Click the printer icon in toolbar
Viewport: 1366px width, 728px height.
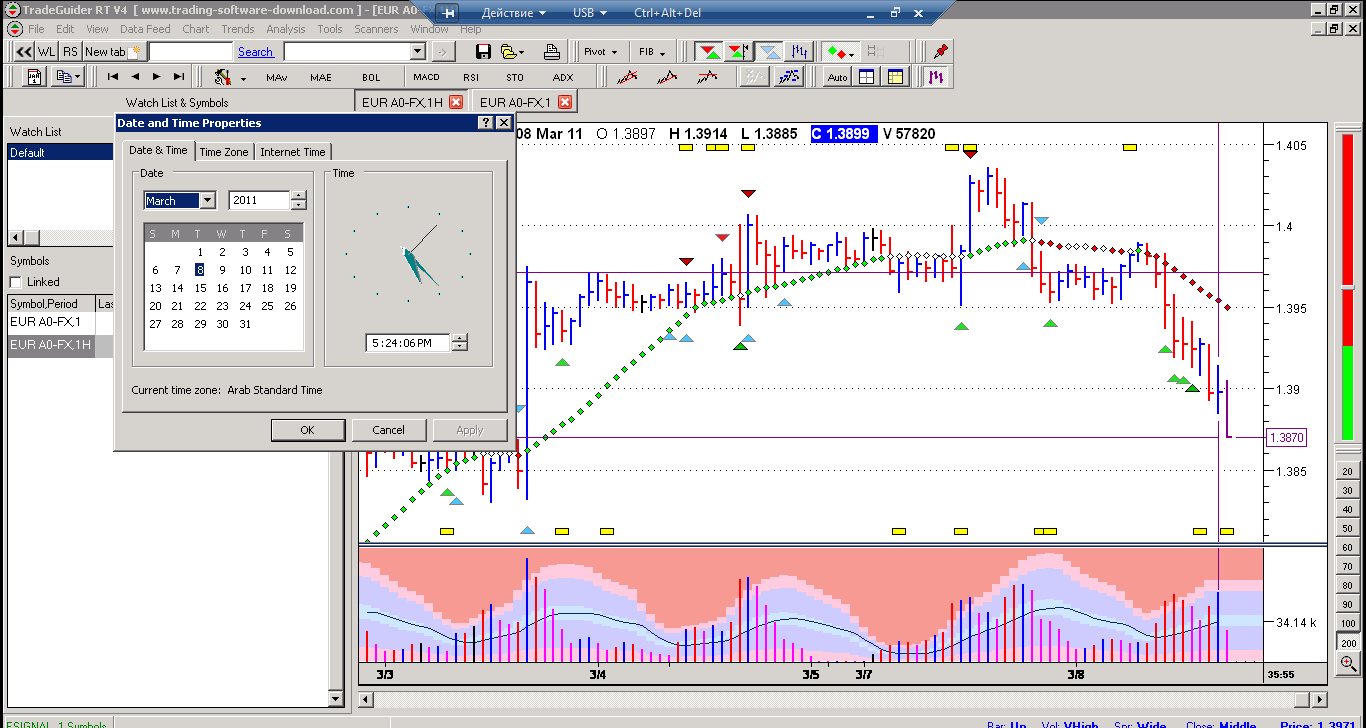click(x=551, y=52)
